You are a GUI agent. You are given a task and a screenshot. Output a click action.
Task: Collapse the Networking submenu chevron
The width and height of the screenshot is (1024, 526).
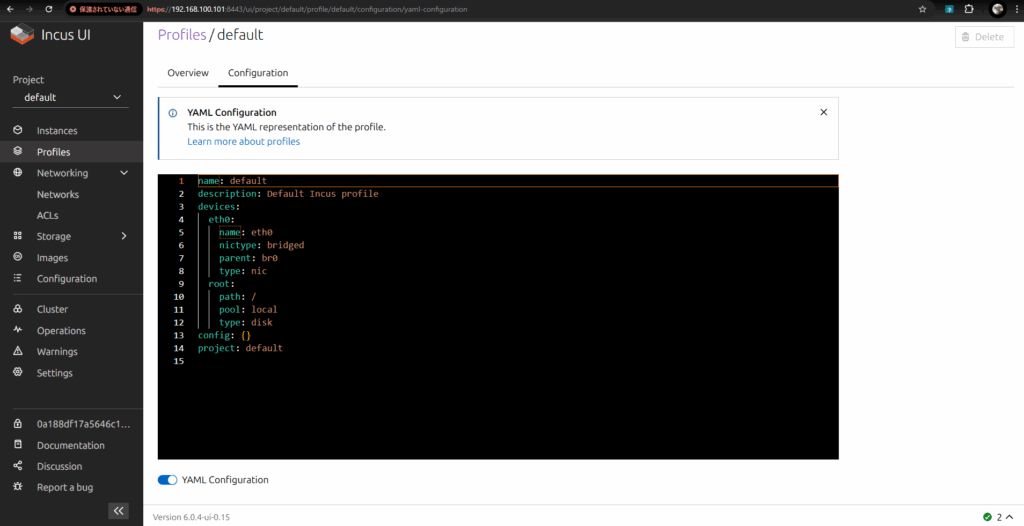[124, 173]
